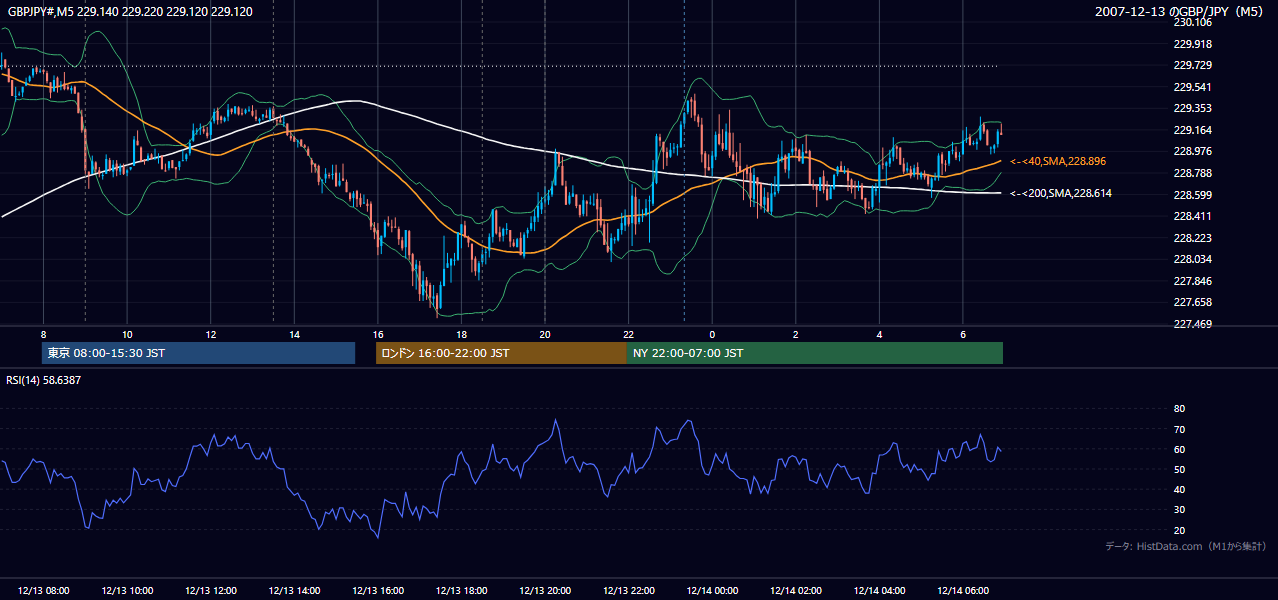This screenshot has width=1278, height=600.
Task: Click the 12/13 20:00 time label
Action: pyautogui.click(x=545, y=591)
